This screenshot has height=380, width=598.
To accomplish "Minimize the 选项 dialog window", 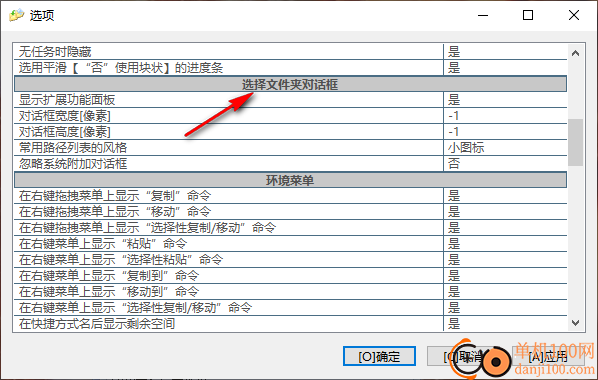I will click(x=483, y=15).
